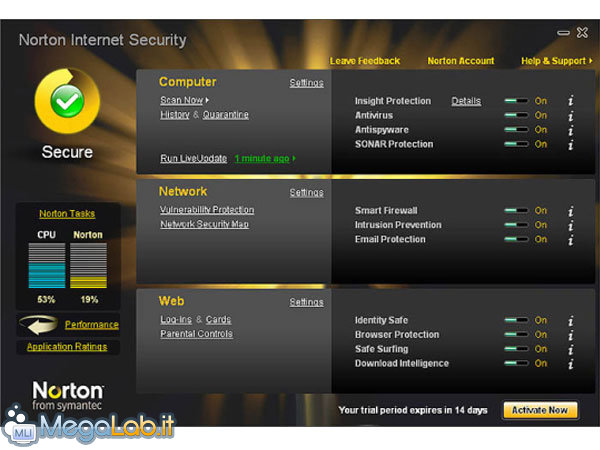Click the Network section heading
600x450 pixels.
183,191
